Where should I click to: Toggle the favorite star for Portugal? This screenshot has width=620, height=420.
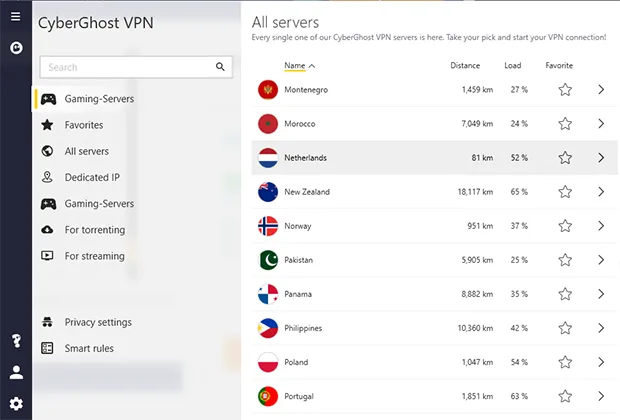pyautogui.click(x=565, y=396)
